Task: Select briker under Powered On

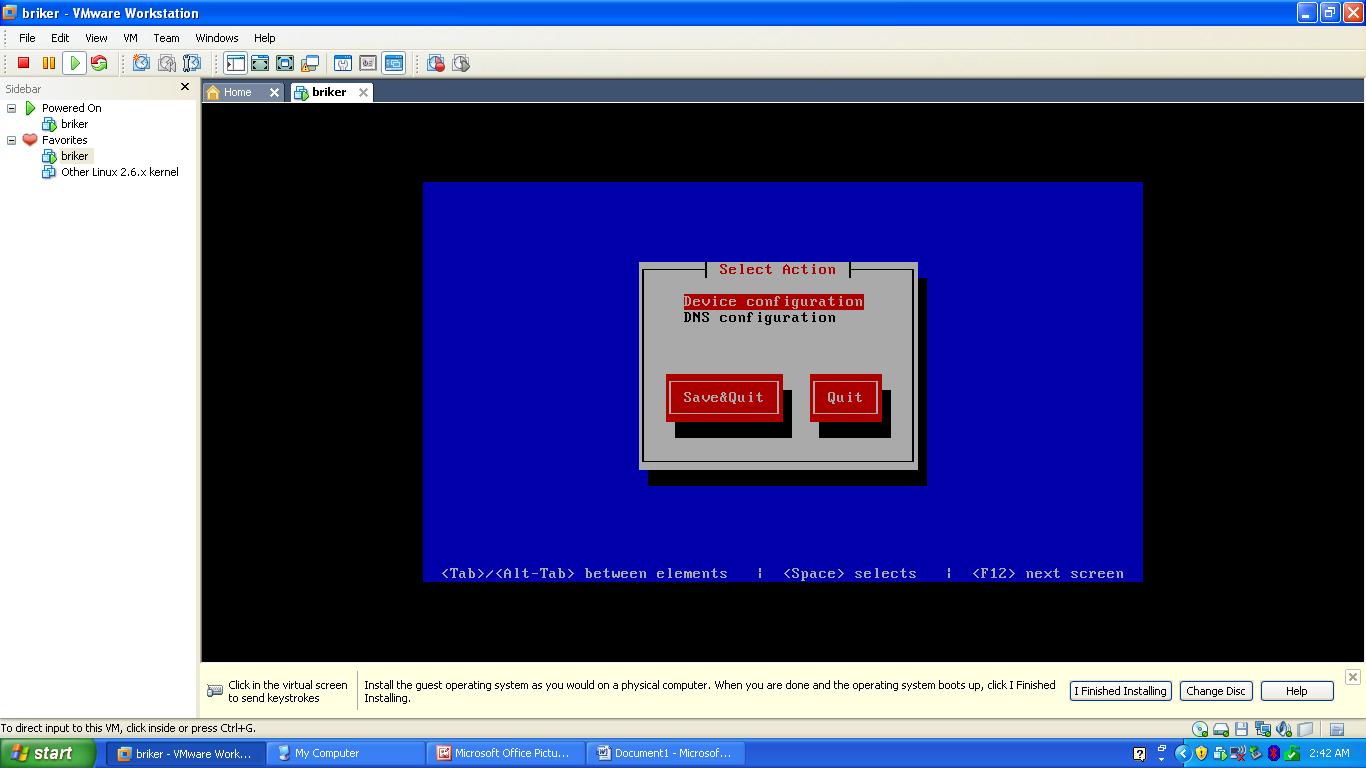Action: 74,124
